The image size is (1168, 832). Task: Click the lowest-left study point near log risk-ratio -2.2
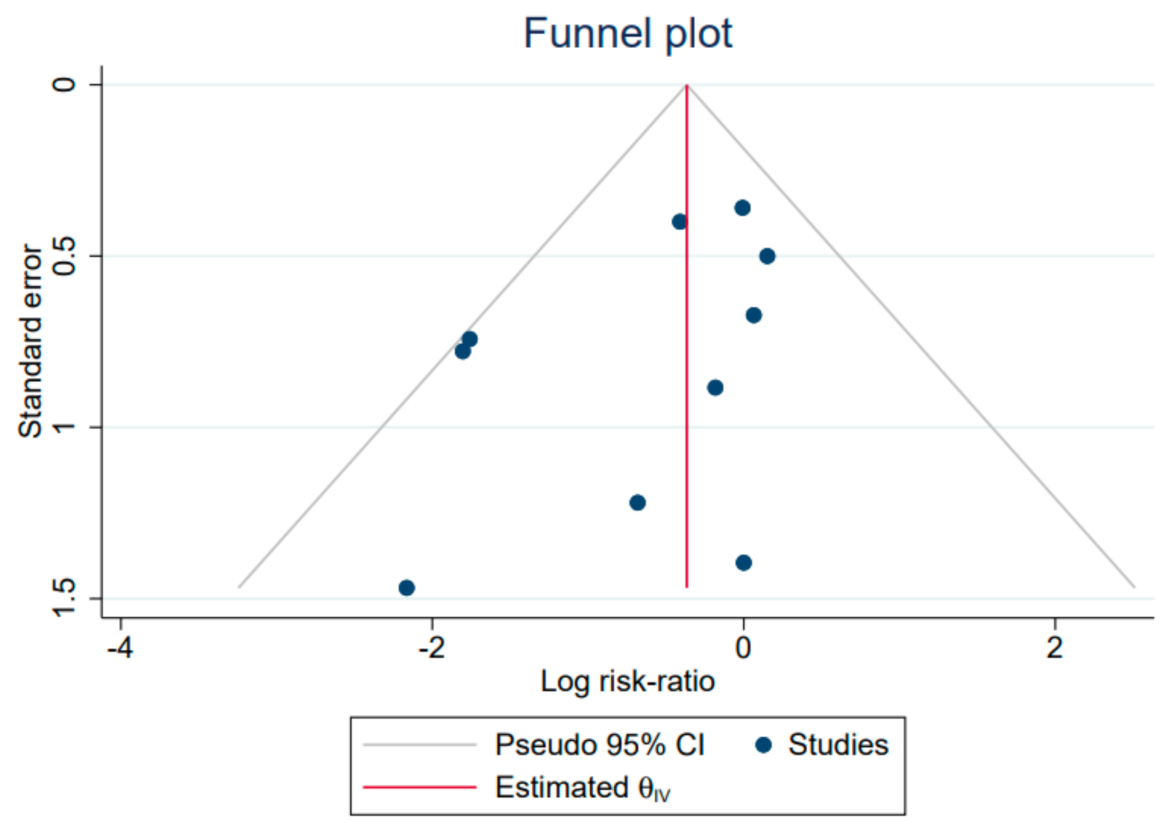(406, 588)
